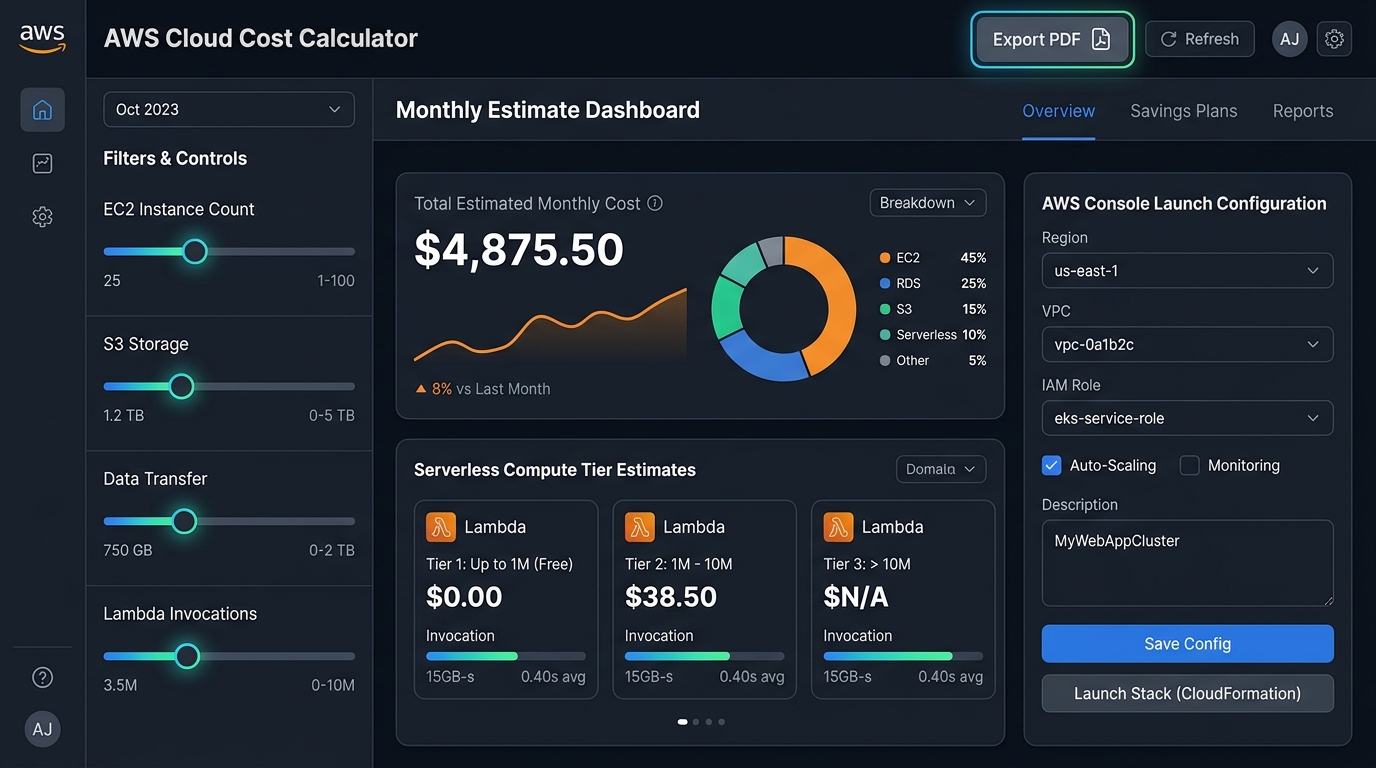The image size is (1376, 768).
Task: Click the AWS logo
Action: click(x=42, y=38)
